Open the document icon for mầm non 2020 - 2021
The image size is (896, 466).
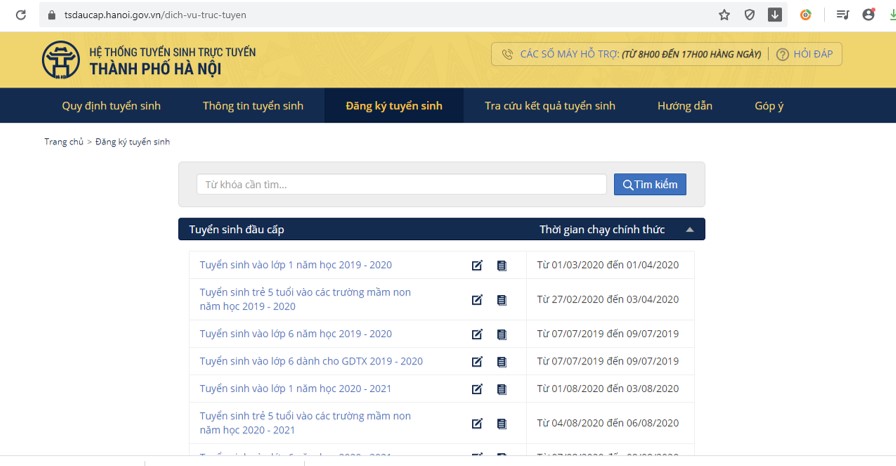point(502,424)
